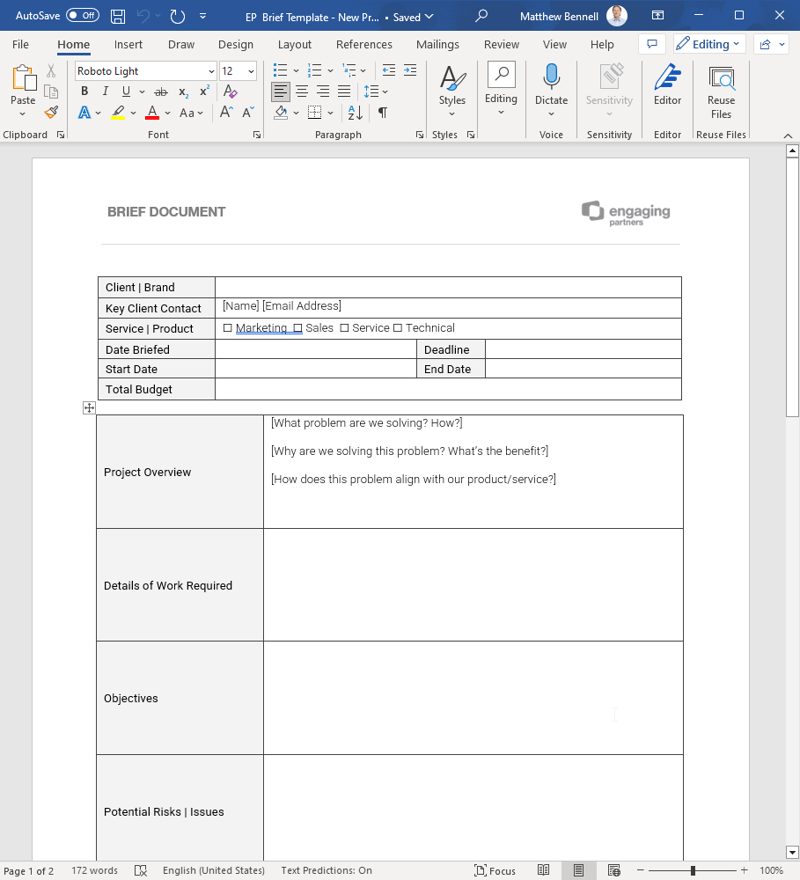Click the table move handle
This screenshot has width=800, height=880.
[89, 408]
